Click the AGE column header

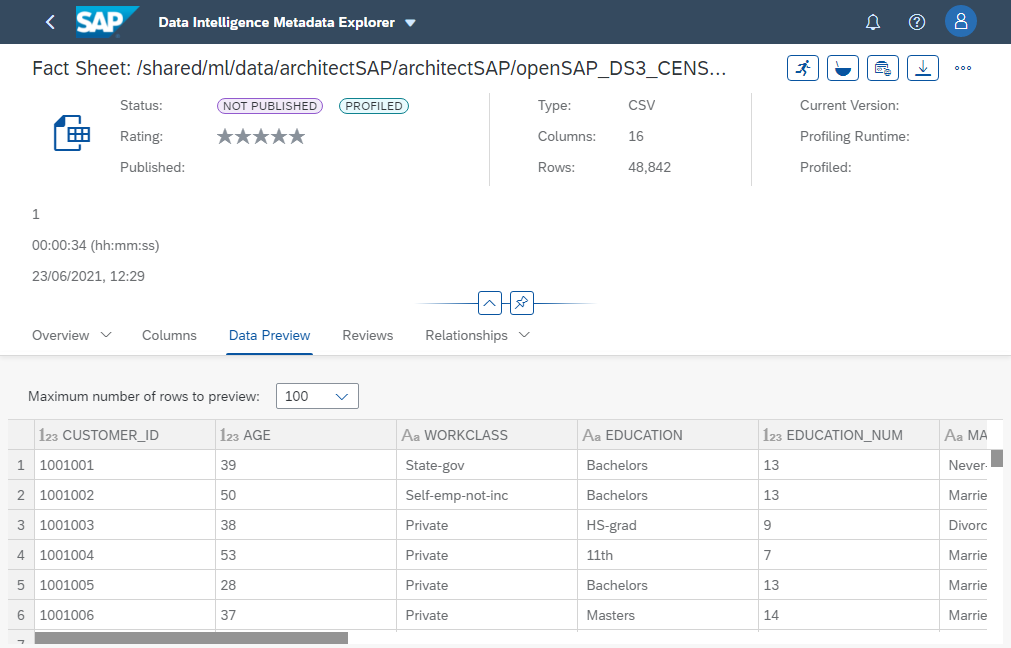pyautogui.click(x=257, y=435)
